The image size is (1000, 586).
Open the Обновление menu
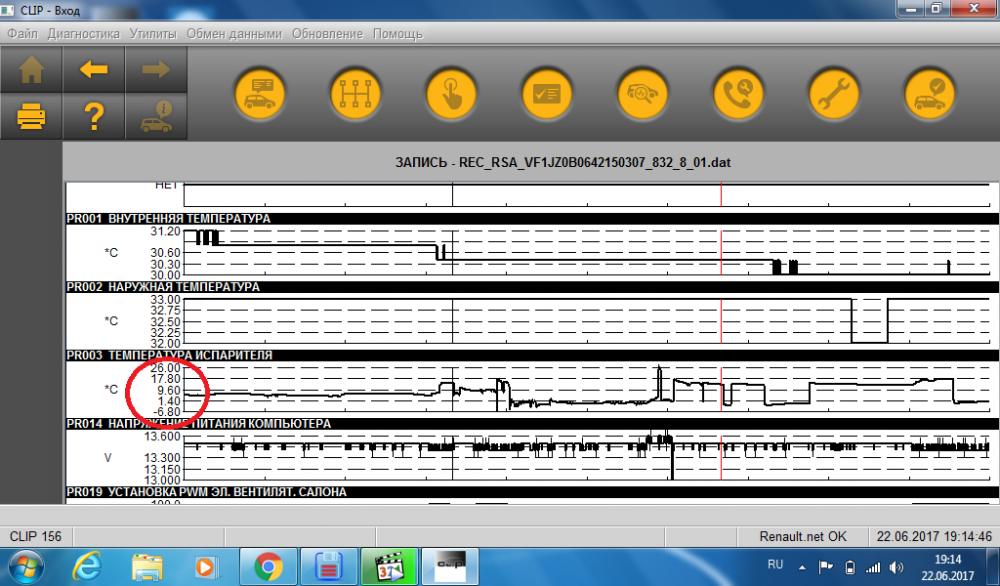(327, 34)
